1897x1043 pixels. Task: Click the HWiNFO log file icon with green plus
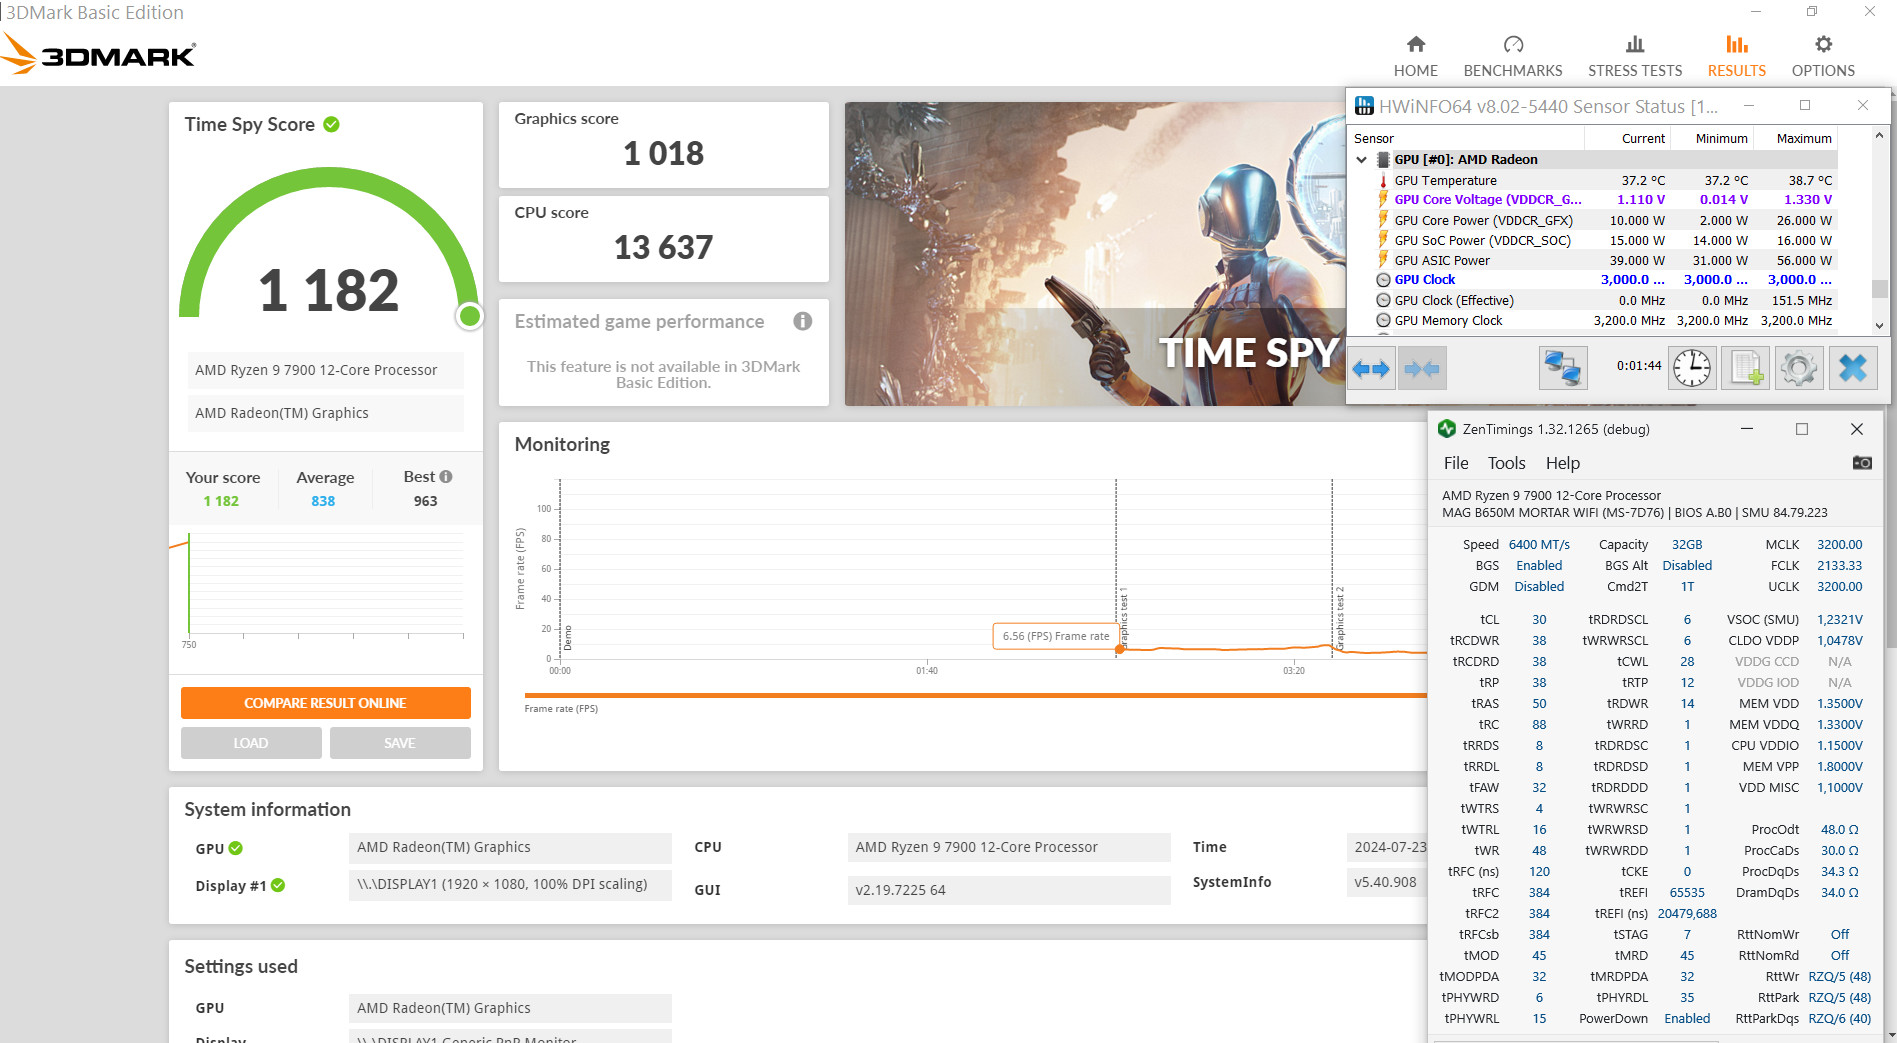[1746, 368]
